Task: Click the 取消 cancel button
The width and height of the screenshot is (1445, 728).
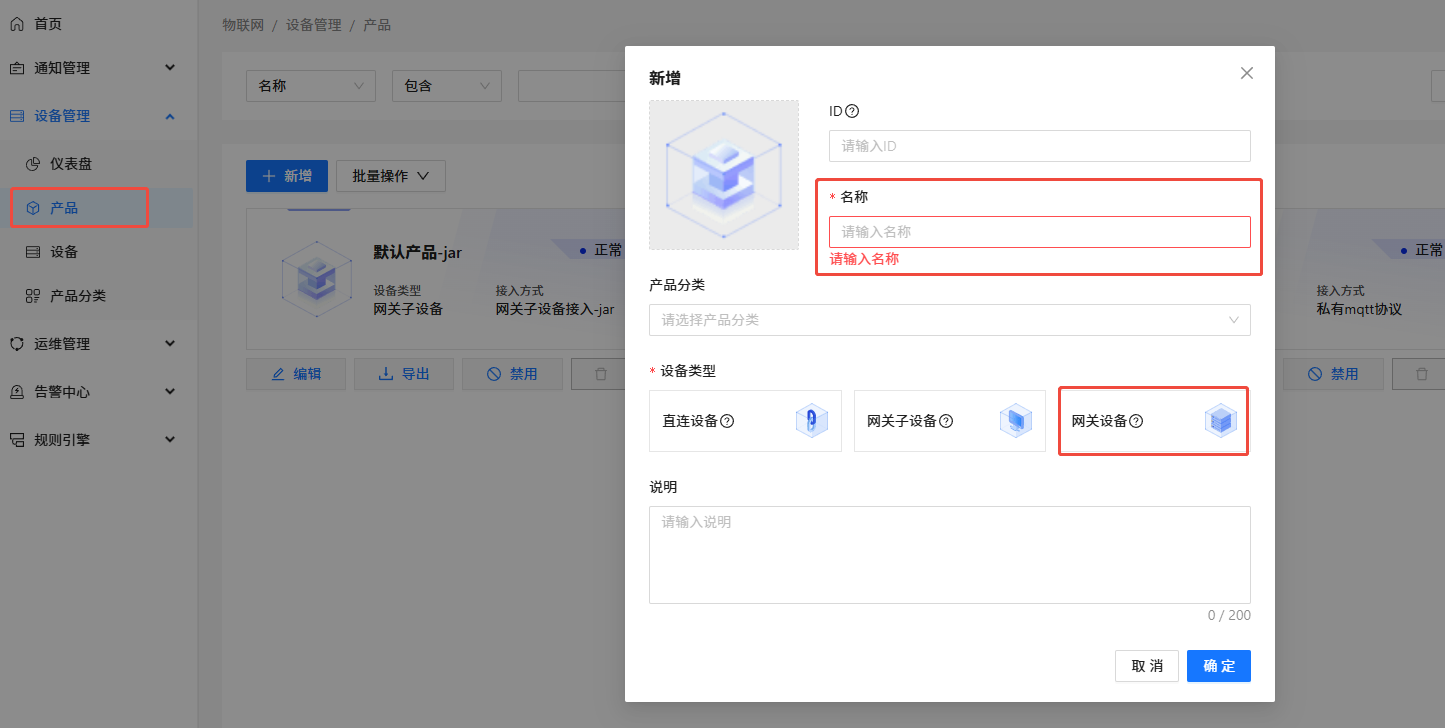Action: click(x=1147, y=666)
